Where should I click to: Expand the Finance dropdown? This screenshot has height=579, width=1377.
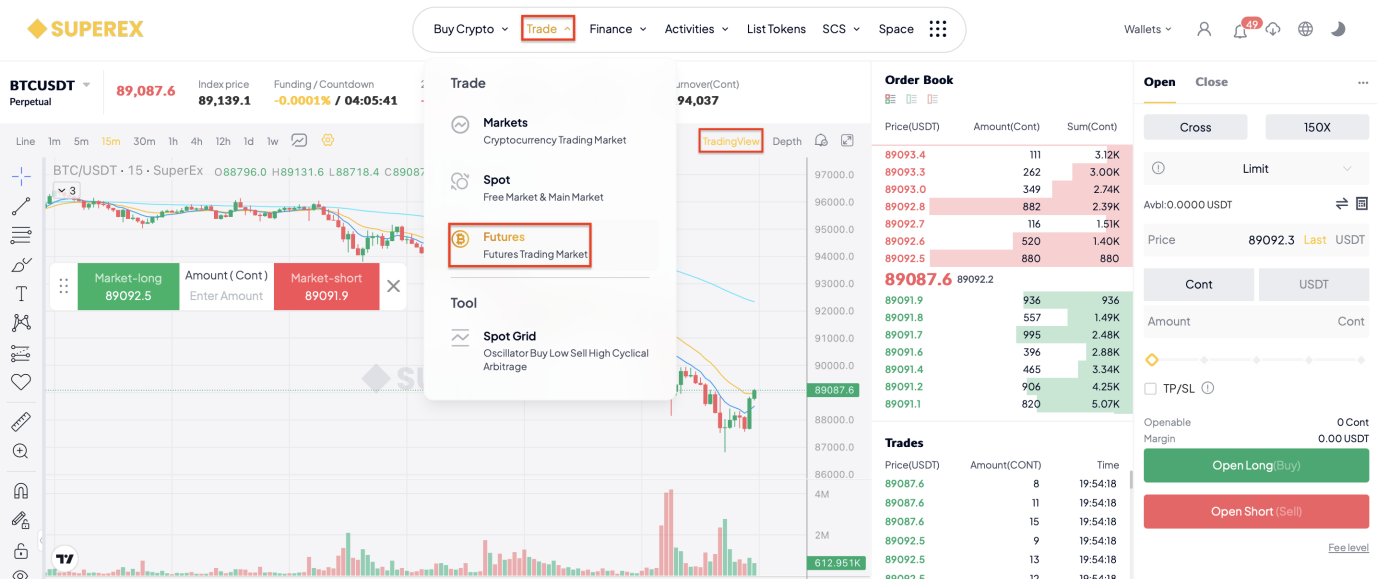618,29
